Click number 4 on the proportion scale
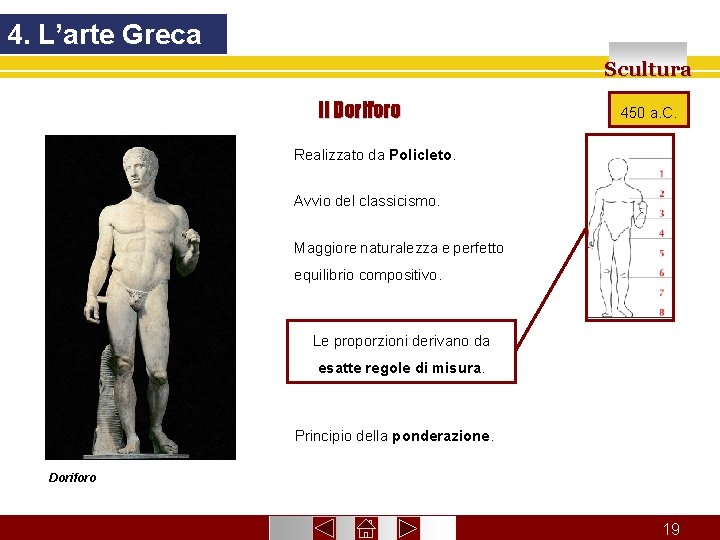Image resolution: width=720 pixels, height=540 pixels. point(662,233)
